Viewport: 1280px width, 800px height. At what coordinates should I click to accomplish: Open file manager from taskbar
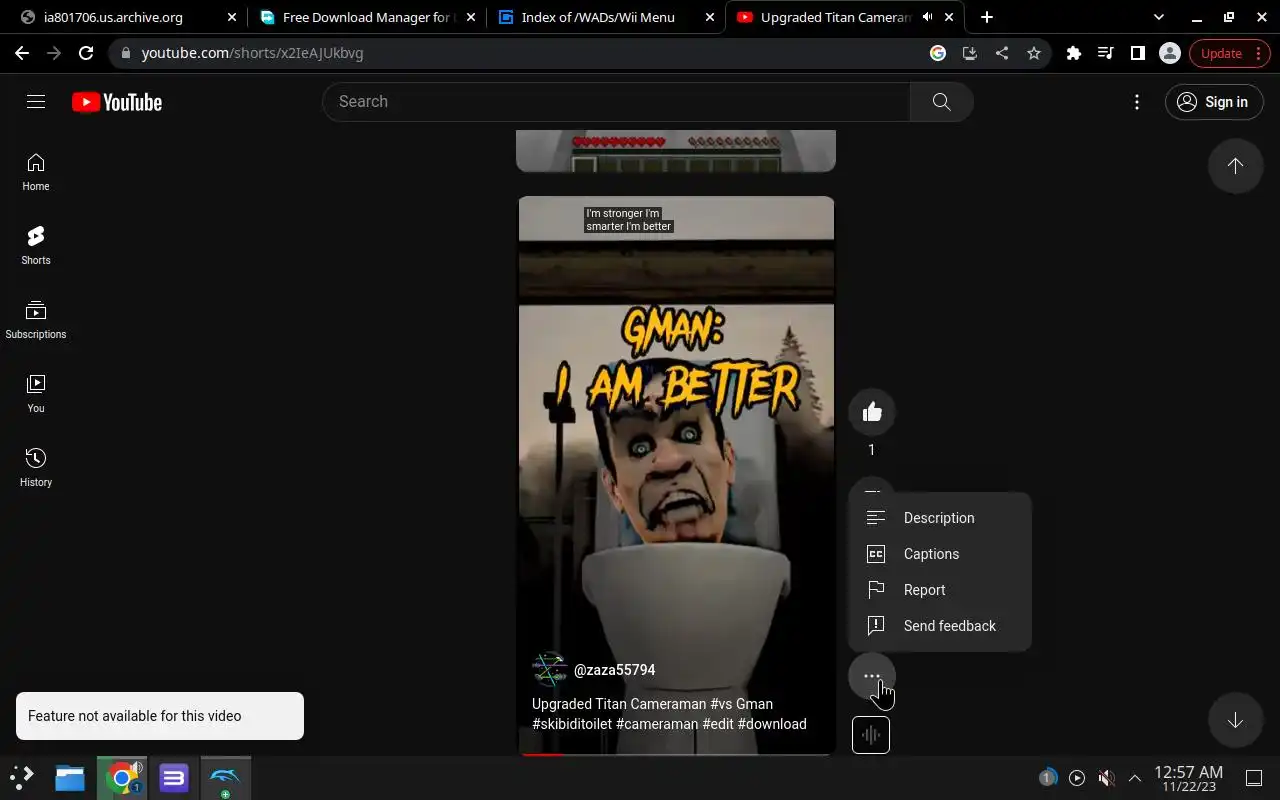70,777
